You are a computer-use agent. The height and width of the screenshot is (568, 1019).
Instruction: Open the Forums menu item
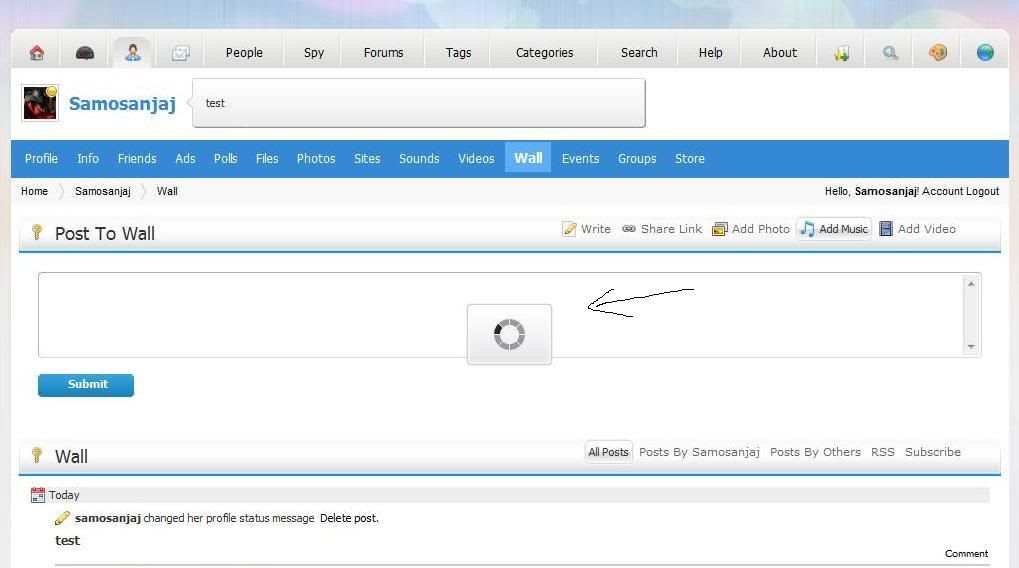point(383,53)
